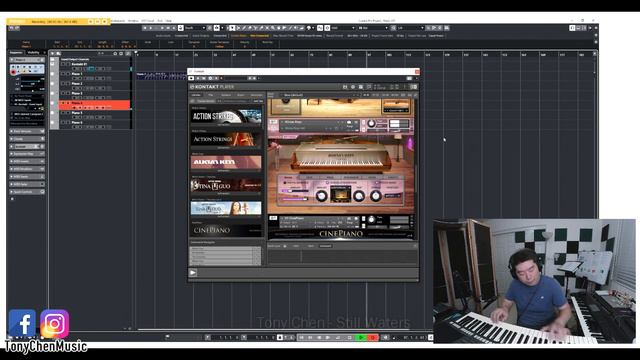640x360 pixels.
Task: Open the Action Strikes library tile
Action: tap(226, 116)
